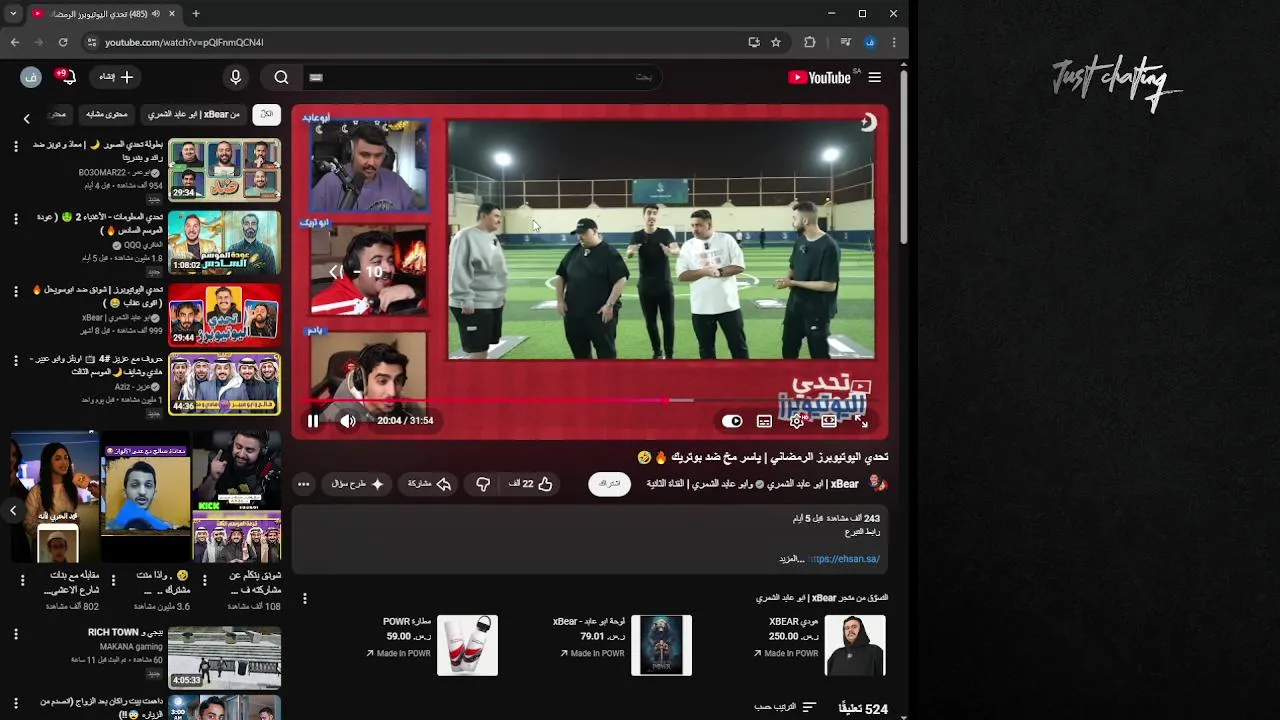Open the BO3OMAR22 video thumbnail 29:34

(224, 169)
